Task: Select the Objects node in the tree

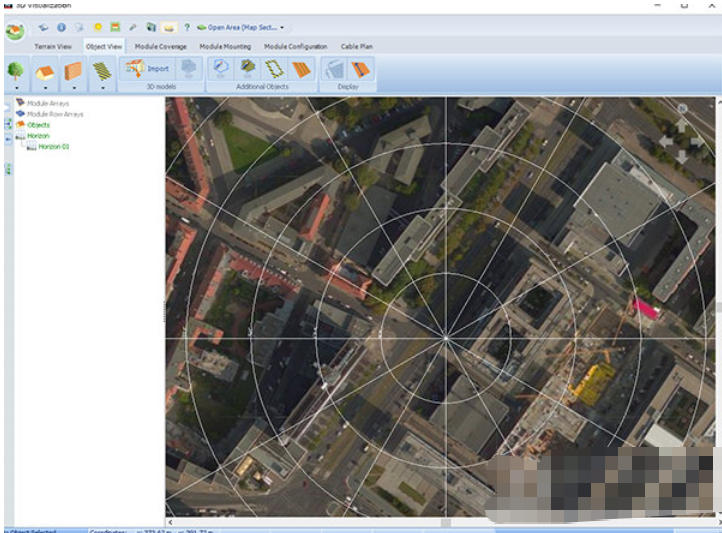Action: pos(38,125)
